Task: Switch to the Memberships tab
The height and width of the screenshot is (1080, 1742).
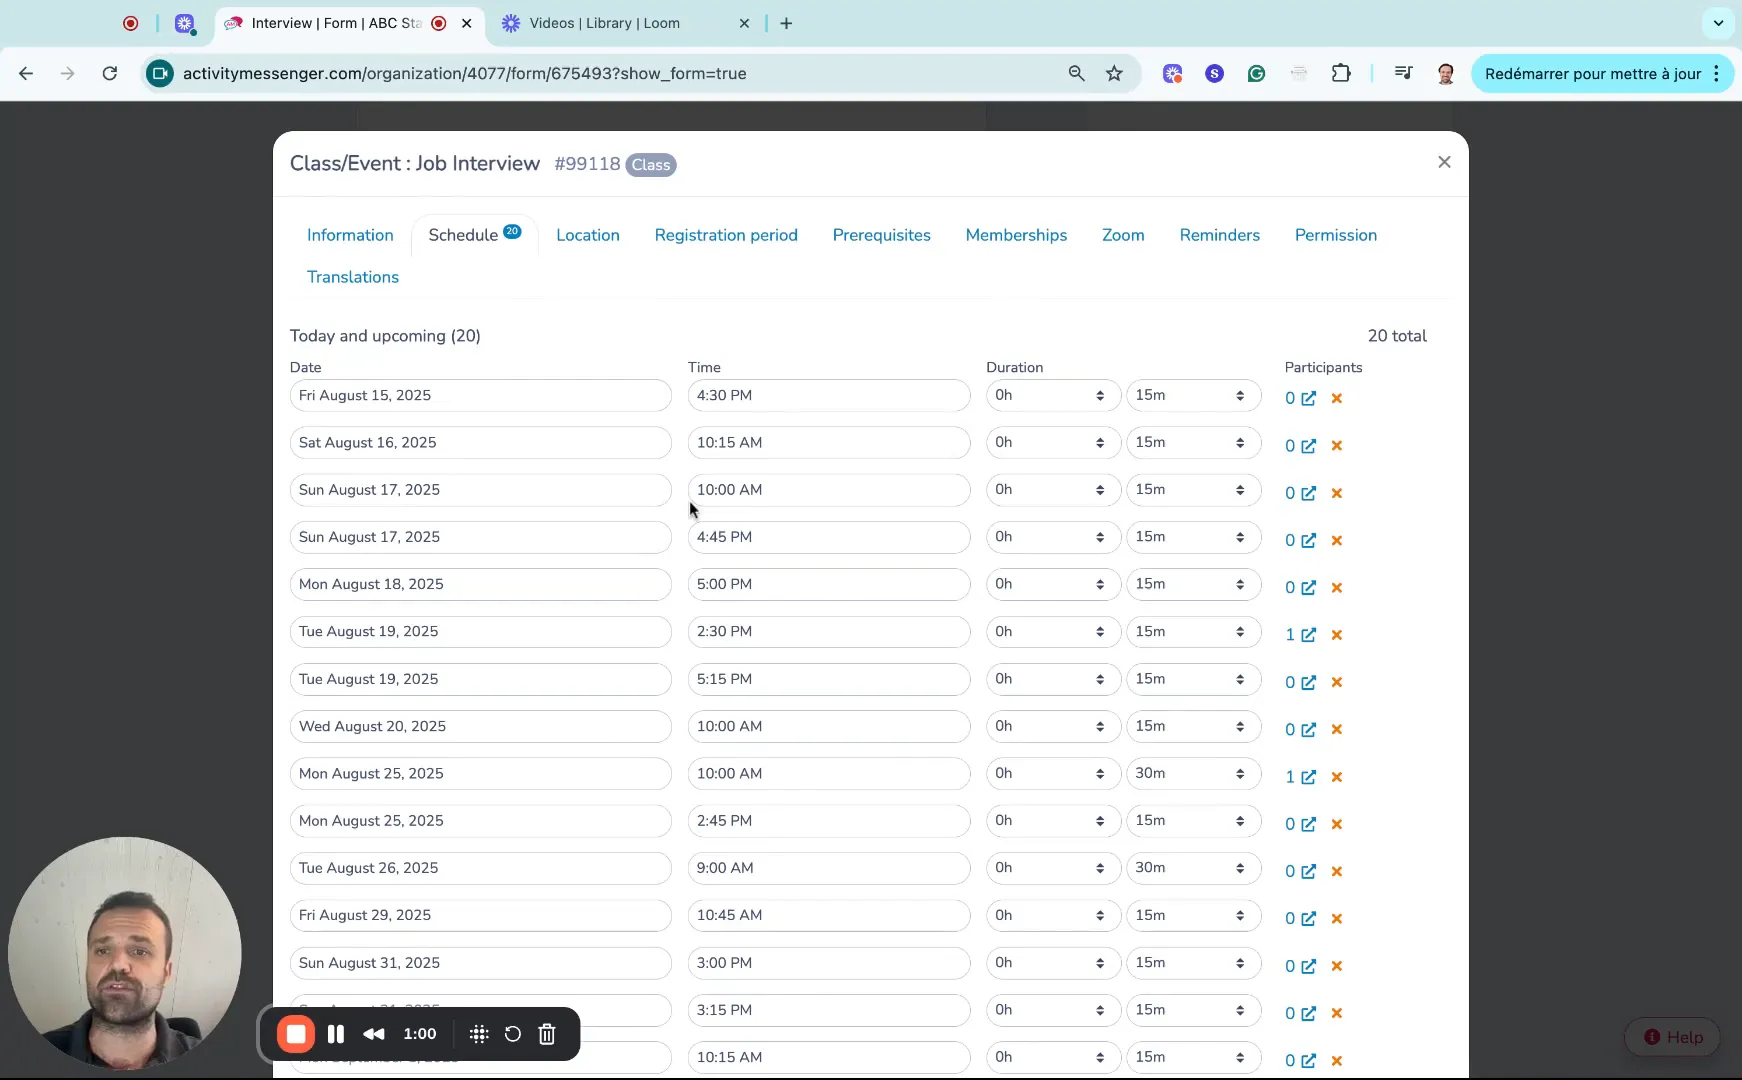Action: tap(1016, 235)
